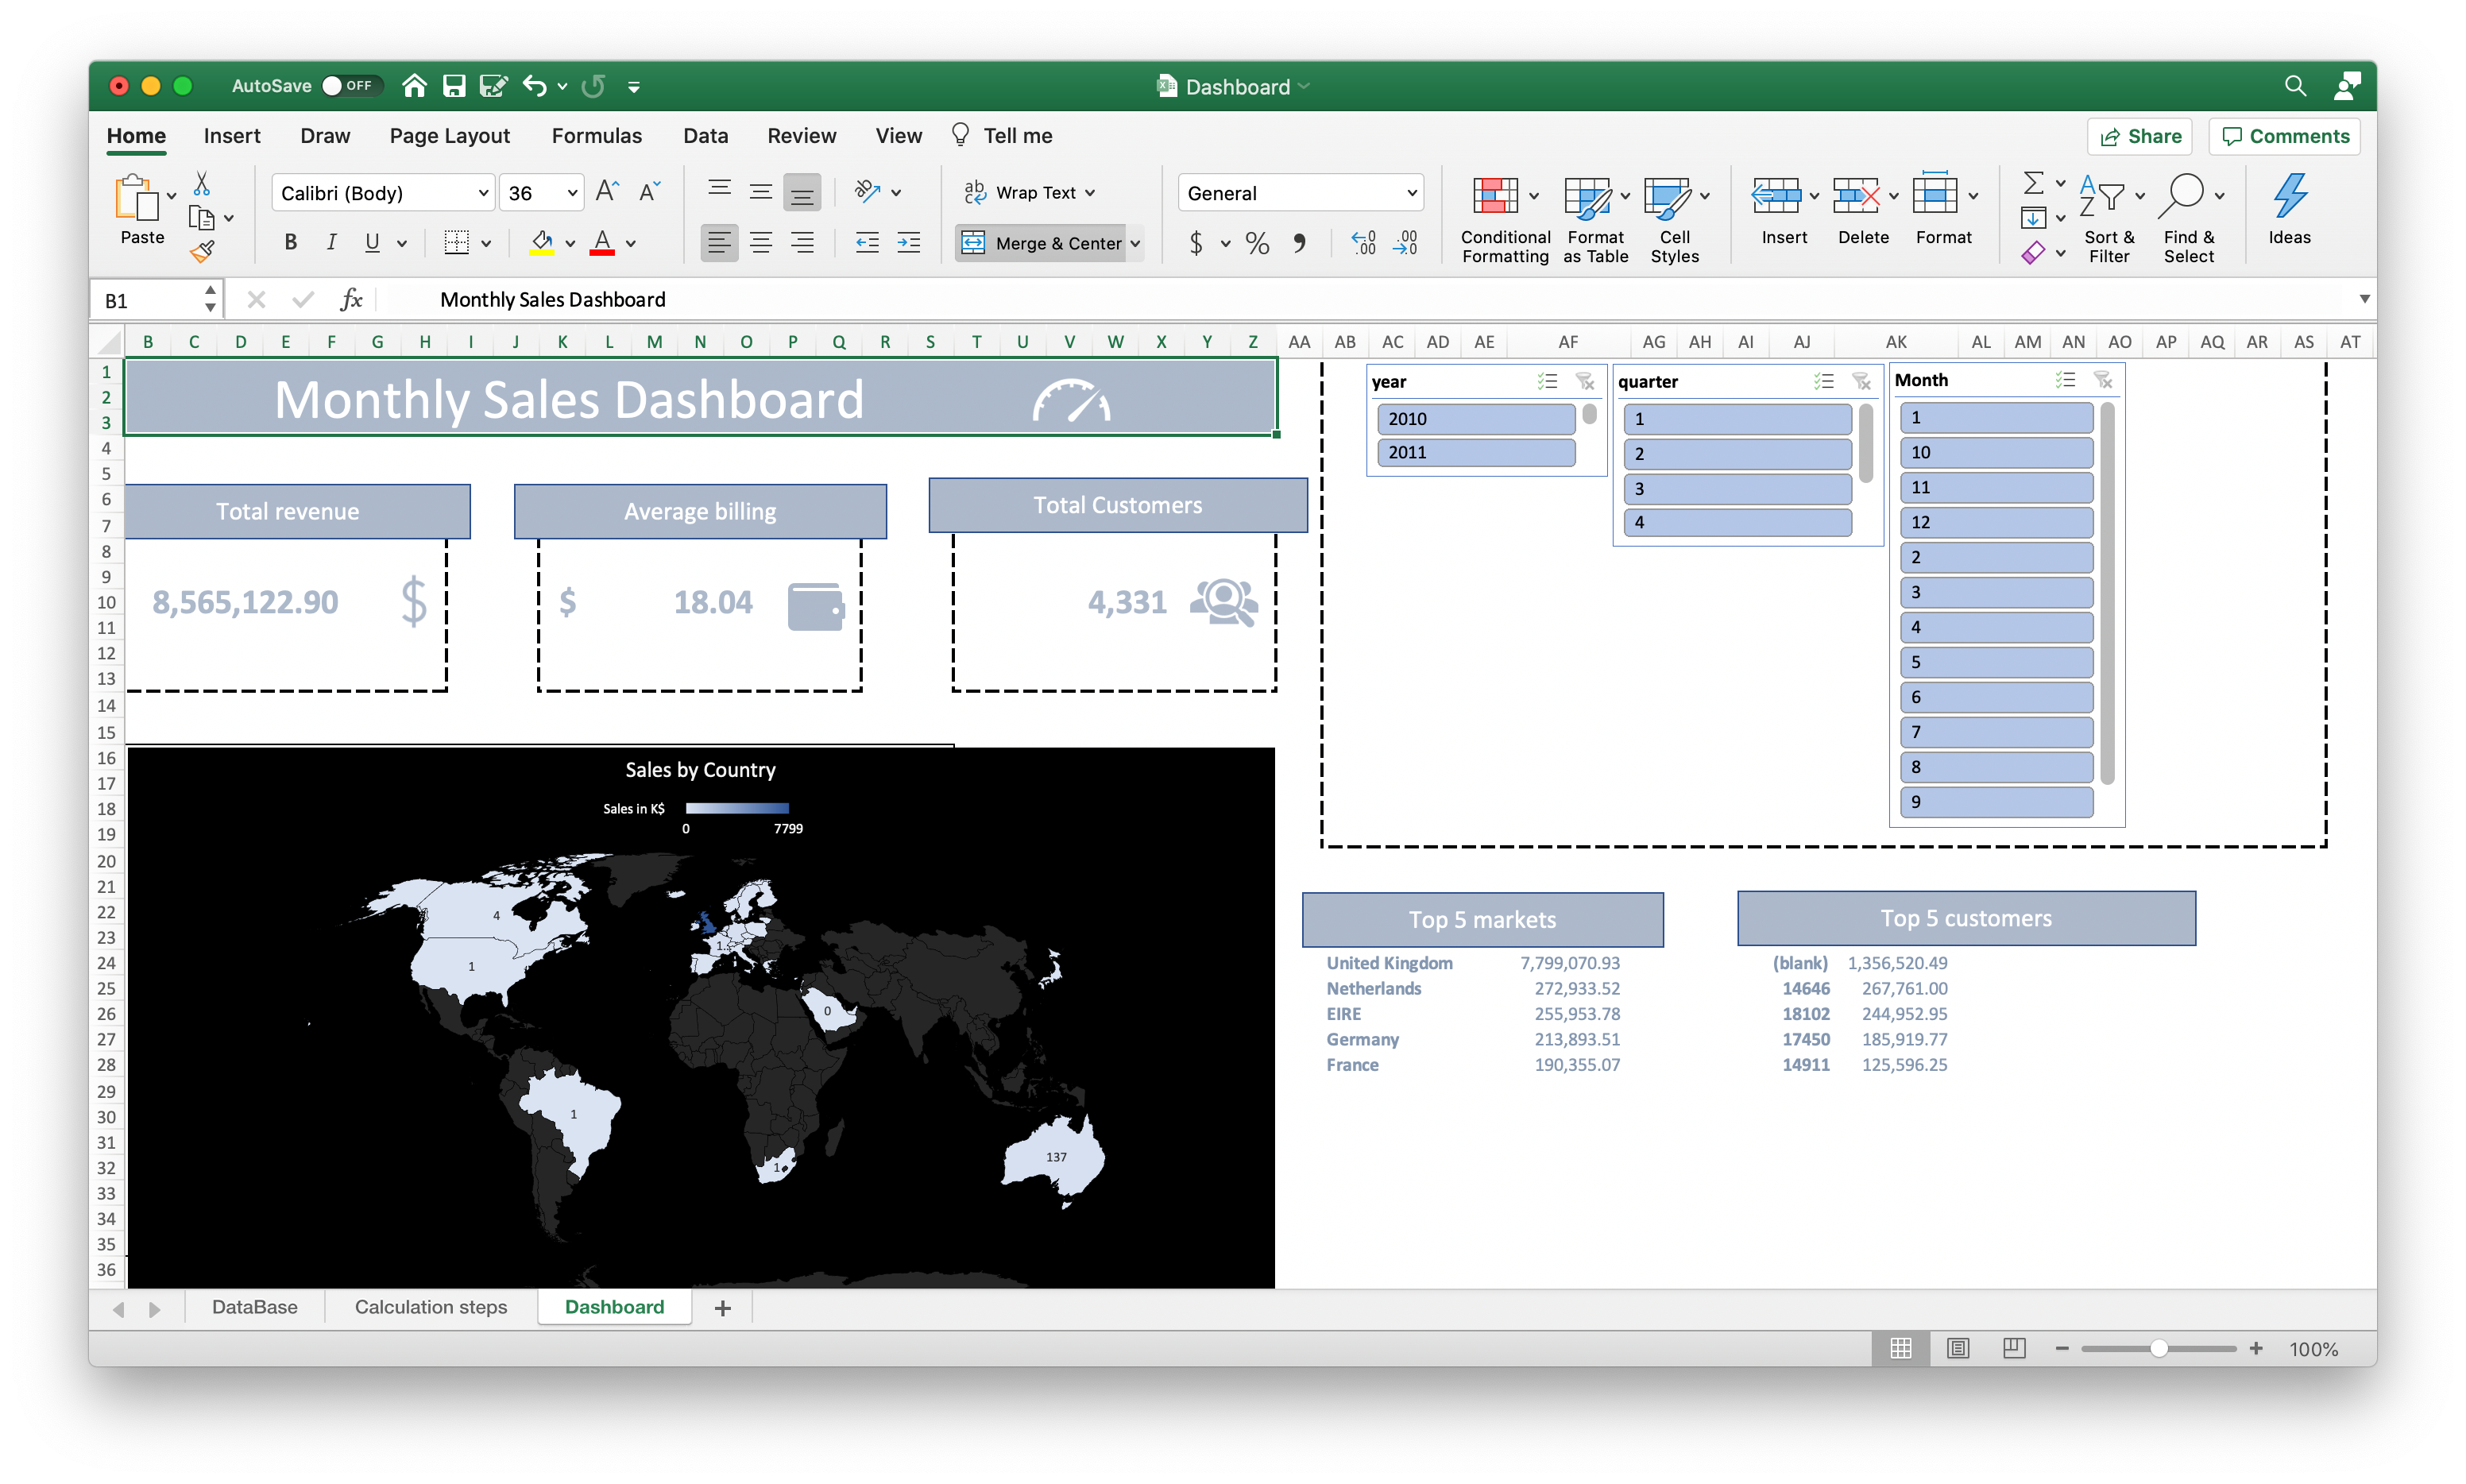Toggle AutoSave switch off/on
Image resolution: width=2466 pixels, height=1484 pixels.
(x=350, y=86)
